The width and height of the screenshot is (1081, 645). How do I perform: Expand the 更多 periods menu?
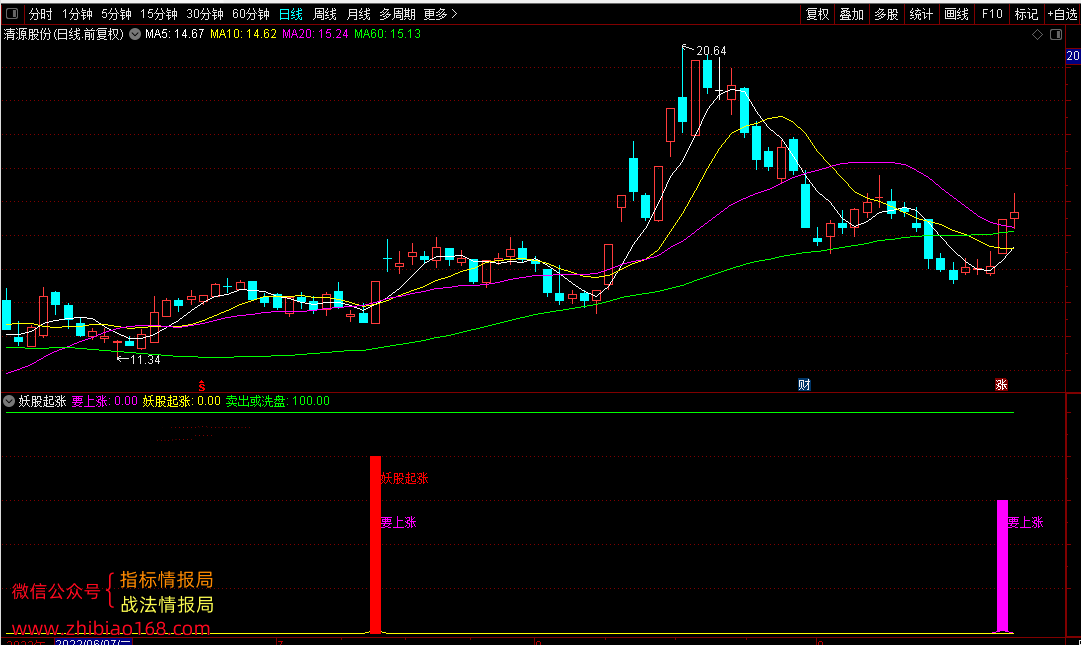click(x=440, y=14)
